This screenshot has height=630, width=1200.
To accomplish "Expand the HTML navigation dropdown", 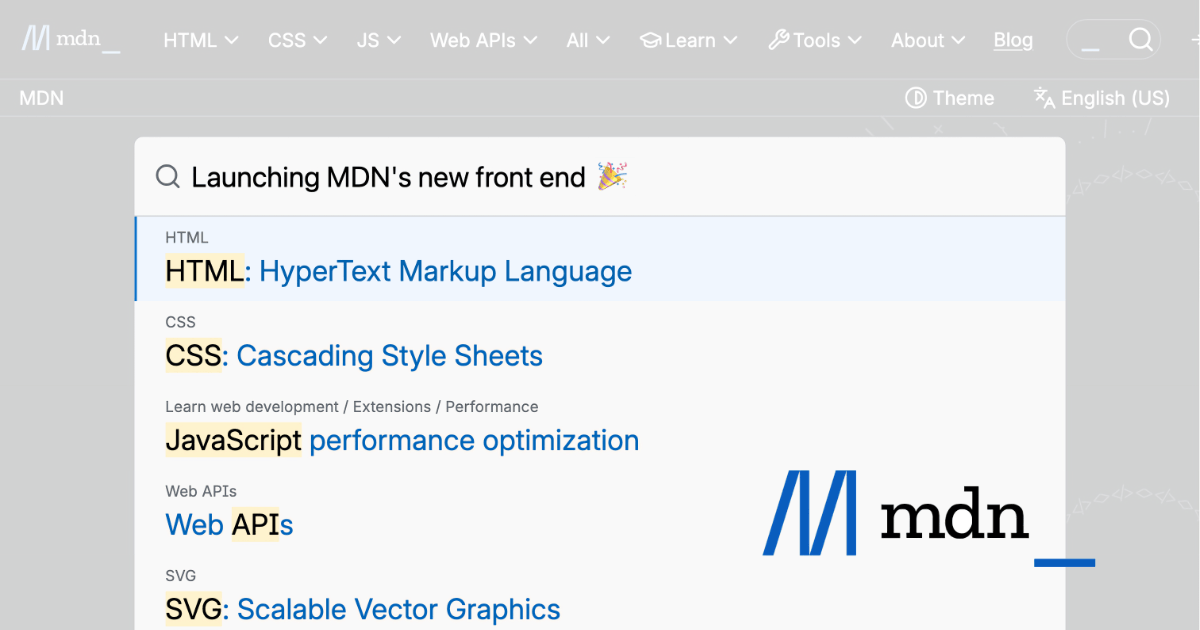I will (200, 40).
